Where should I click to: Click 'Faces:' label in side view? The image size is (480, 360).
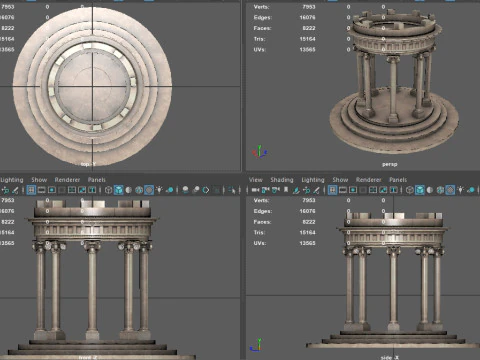click(x=262, y=222)
